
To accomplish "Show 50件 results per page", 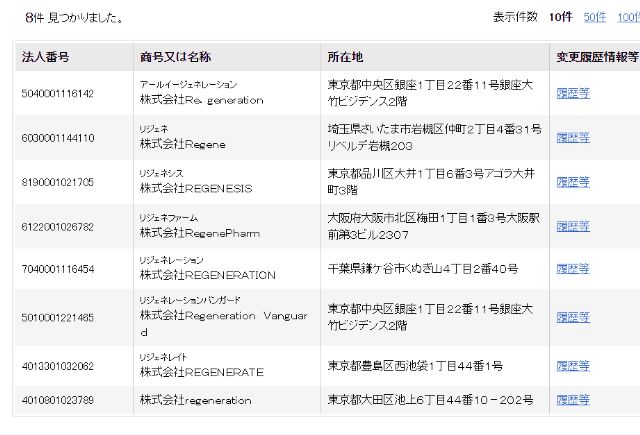I will (x=595, y=17).
